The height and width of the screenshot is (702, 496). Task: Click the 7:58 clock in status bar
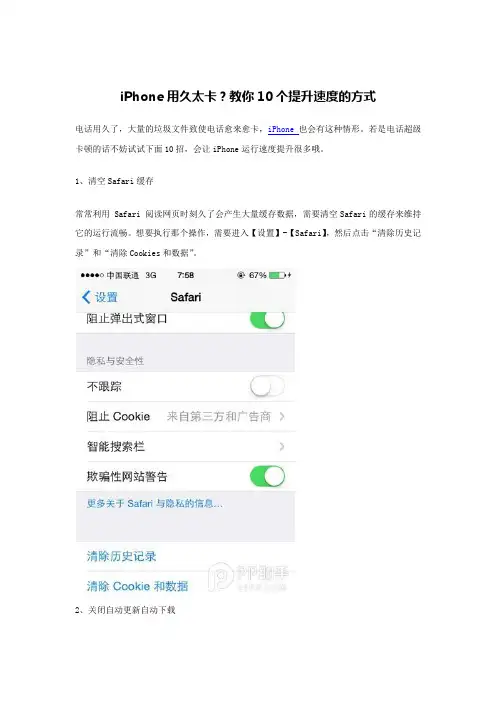[x=185, y=275]
